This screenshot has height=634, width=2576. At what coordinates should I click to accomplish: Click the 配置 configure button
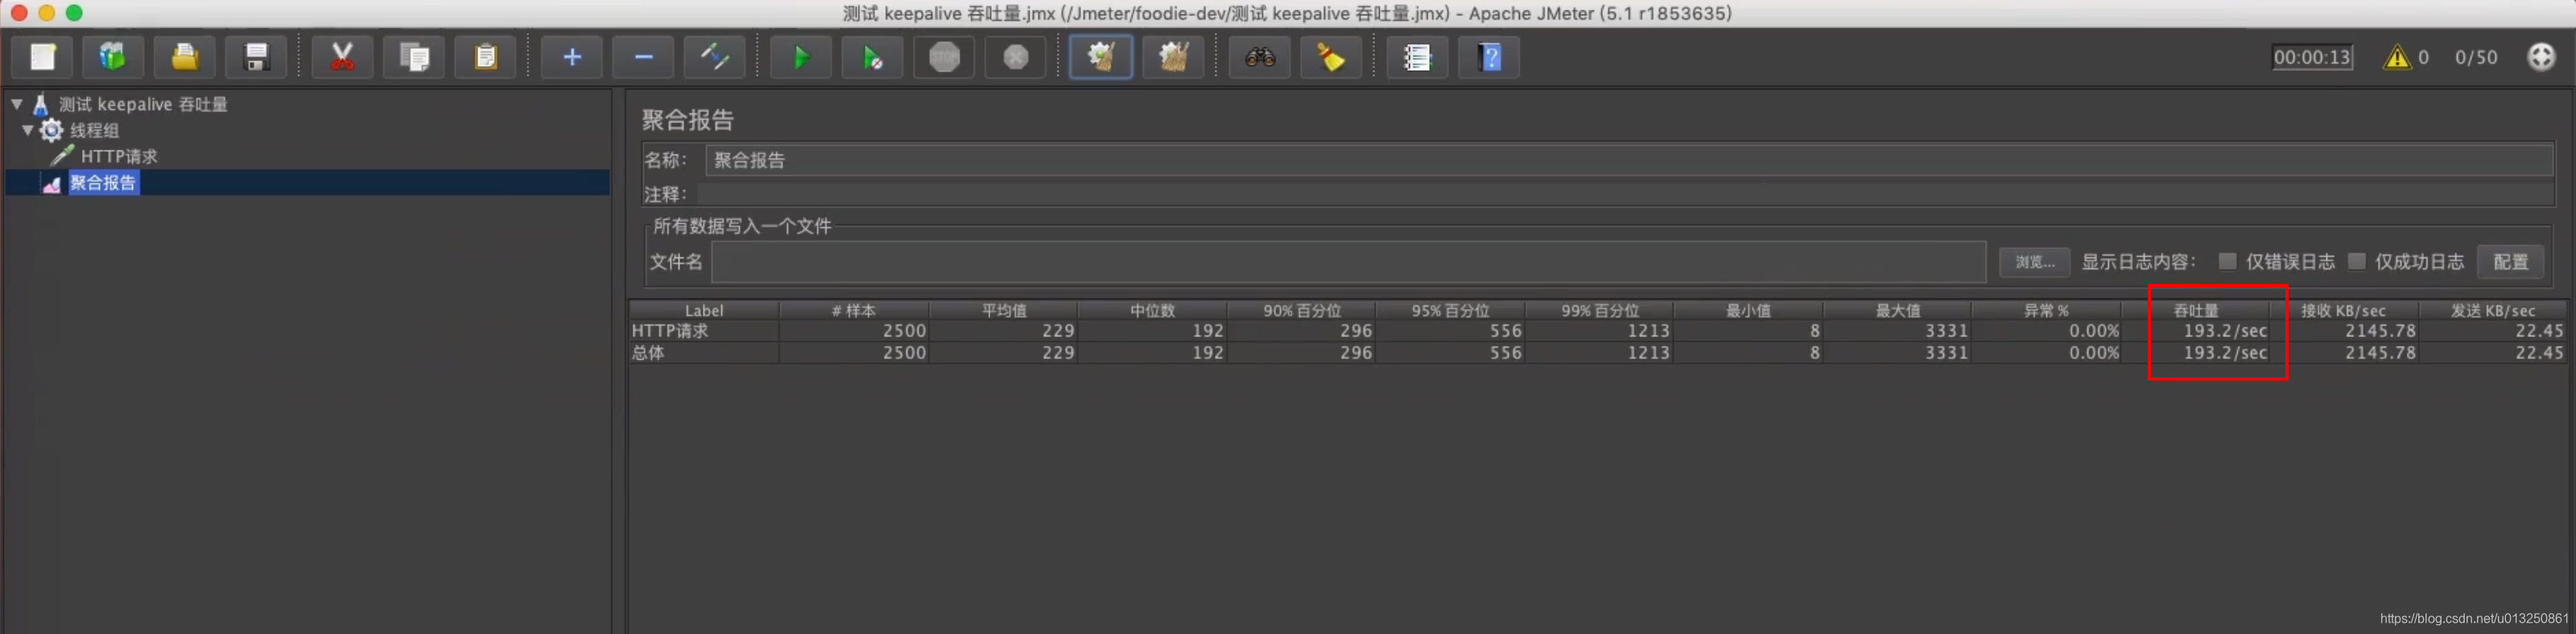2510,262
